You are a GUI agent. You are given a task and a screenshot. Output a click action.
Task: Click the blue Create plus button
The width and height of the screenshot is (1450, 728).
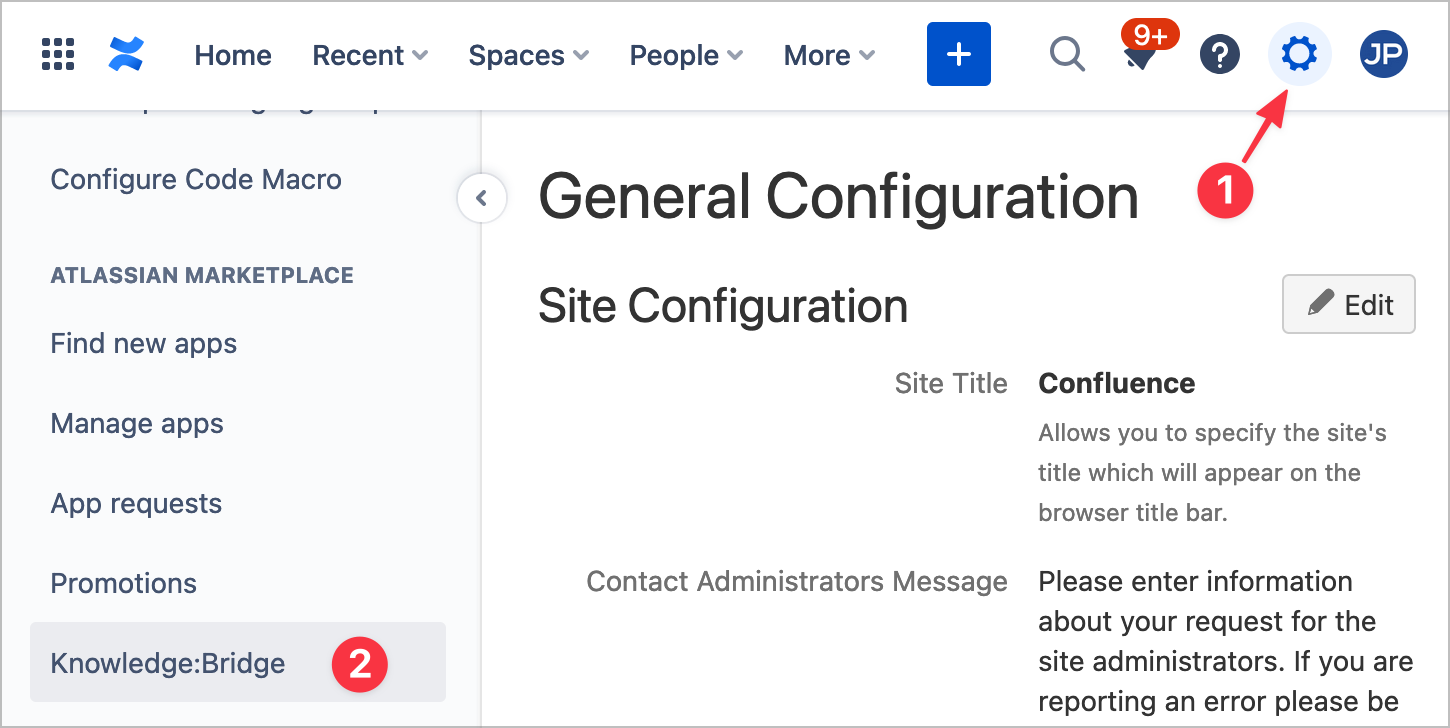tap(958, 54)
